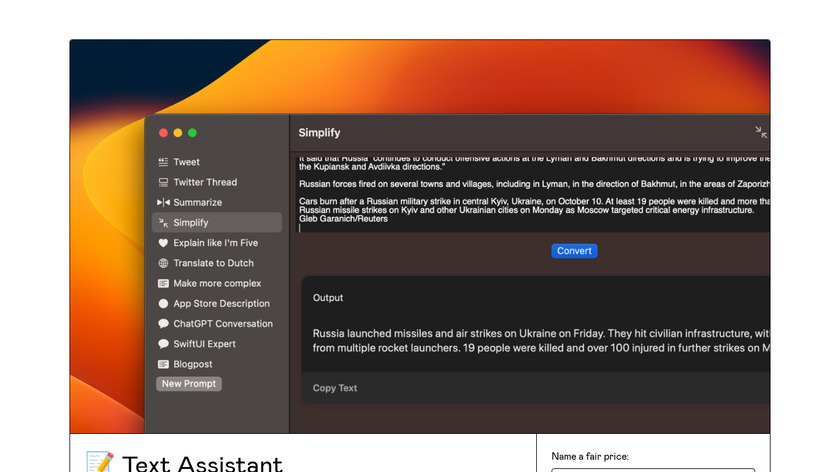This screenshot has width=840, height=472.
Task: Click the Summarize arrows icon
Action: (163, 203)
